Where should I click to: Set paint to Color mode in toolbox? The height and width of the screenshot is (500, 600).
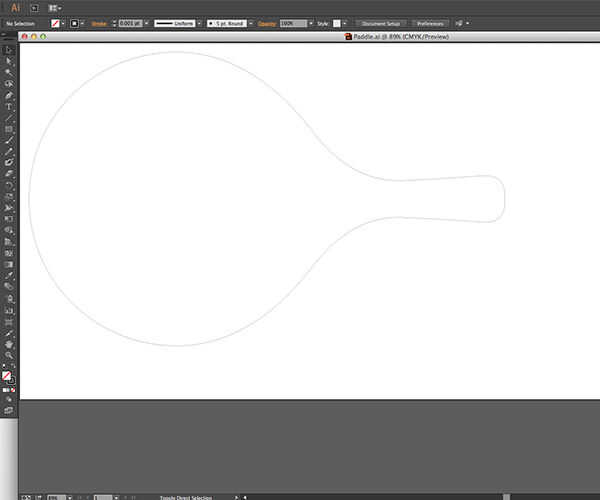click(x=5, y=390)
